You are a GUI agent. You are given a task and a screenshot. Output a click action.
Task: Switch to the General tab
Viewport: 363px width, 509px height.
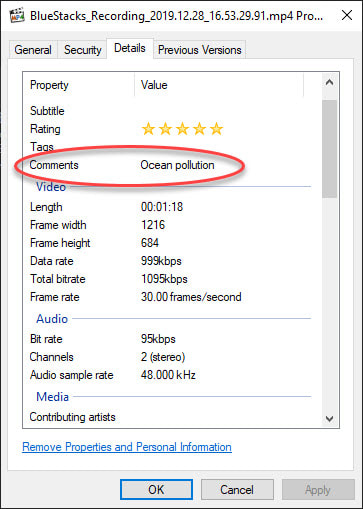tap(33, 50)
